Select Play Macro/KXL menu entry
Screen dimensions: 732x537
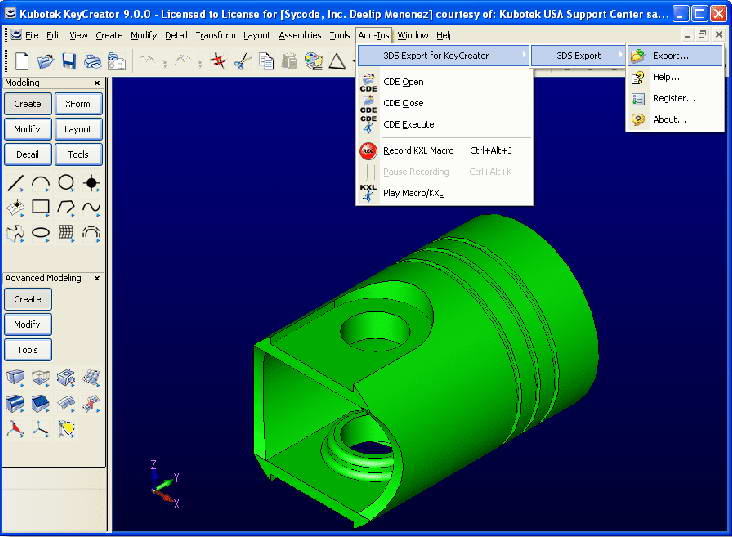(444, 193)
